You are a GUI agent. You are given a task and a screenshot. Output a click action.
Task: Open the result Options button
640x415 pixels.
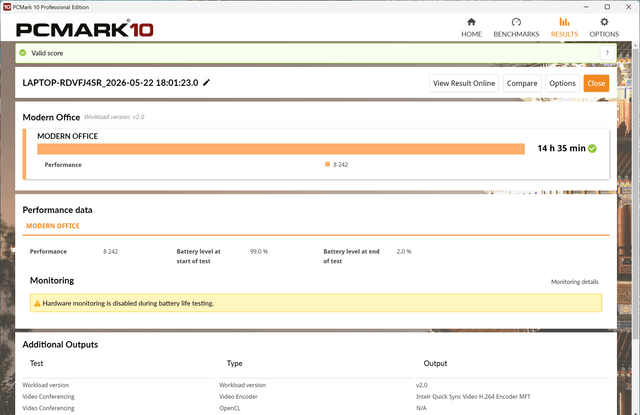tap(562, 83)
